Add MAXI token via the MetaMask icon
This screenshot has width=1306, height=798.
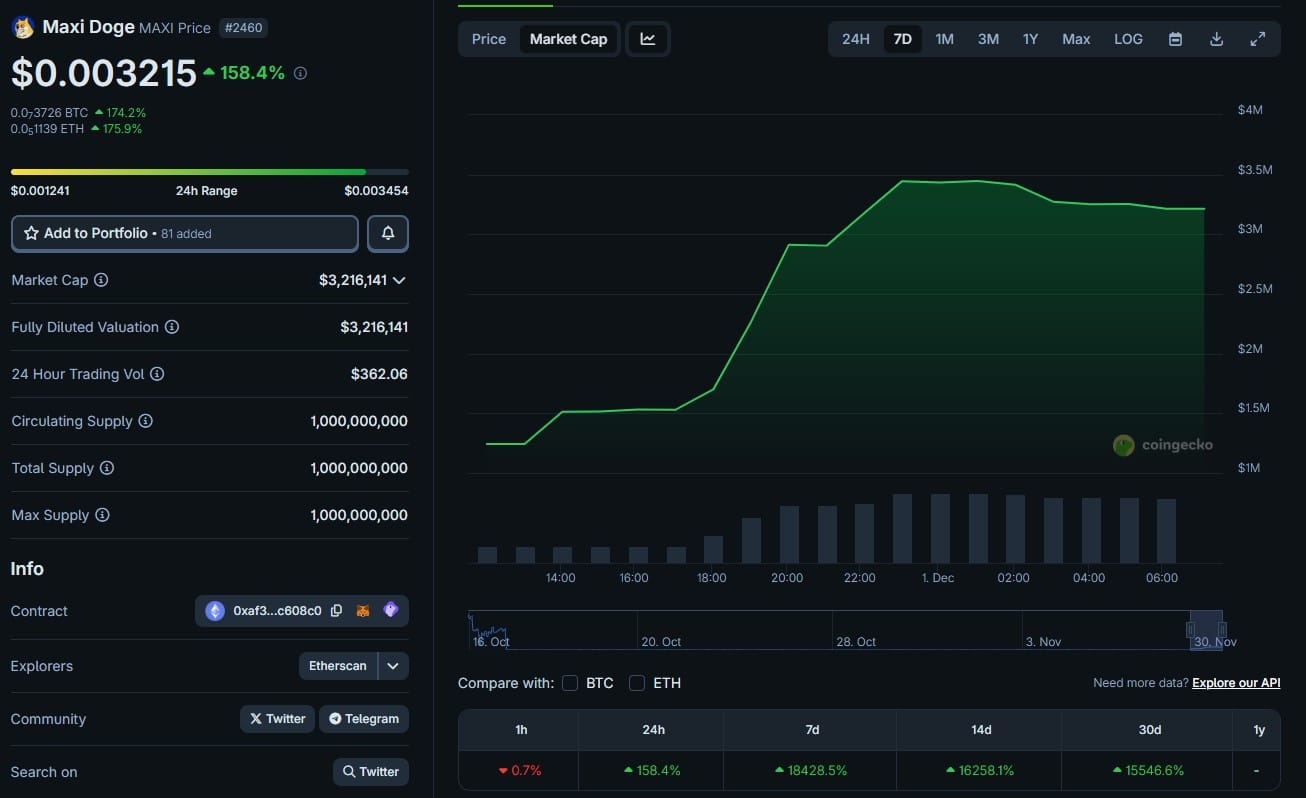point(364,610)
